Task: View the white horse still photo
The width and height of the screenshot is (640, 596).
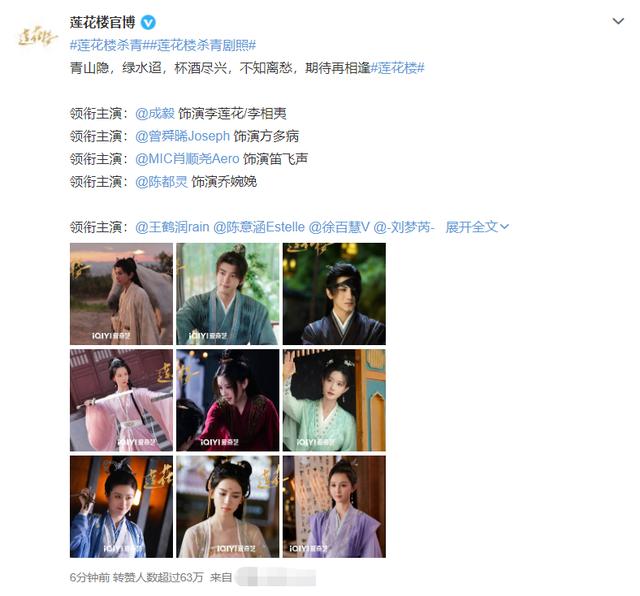Action: point(121,294)
